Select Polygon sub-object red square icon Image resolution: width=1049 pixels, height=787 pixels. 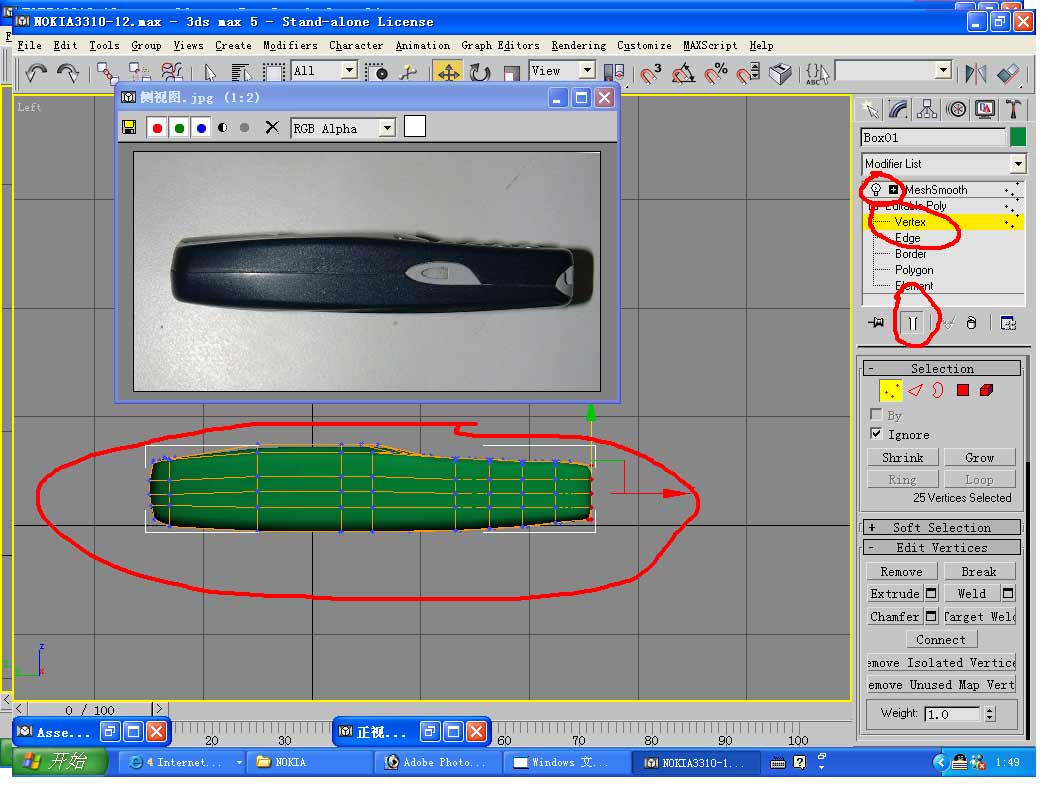tap(963, 390)
